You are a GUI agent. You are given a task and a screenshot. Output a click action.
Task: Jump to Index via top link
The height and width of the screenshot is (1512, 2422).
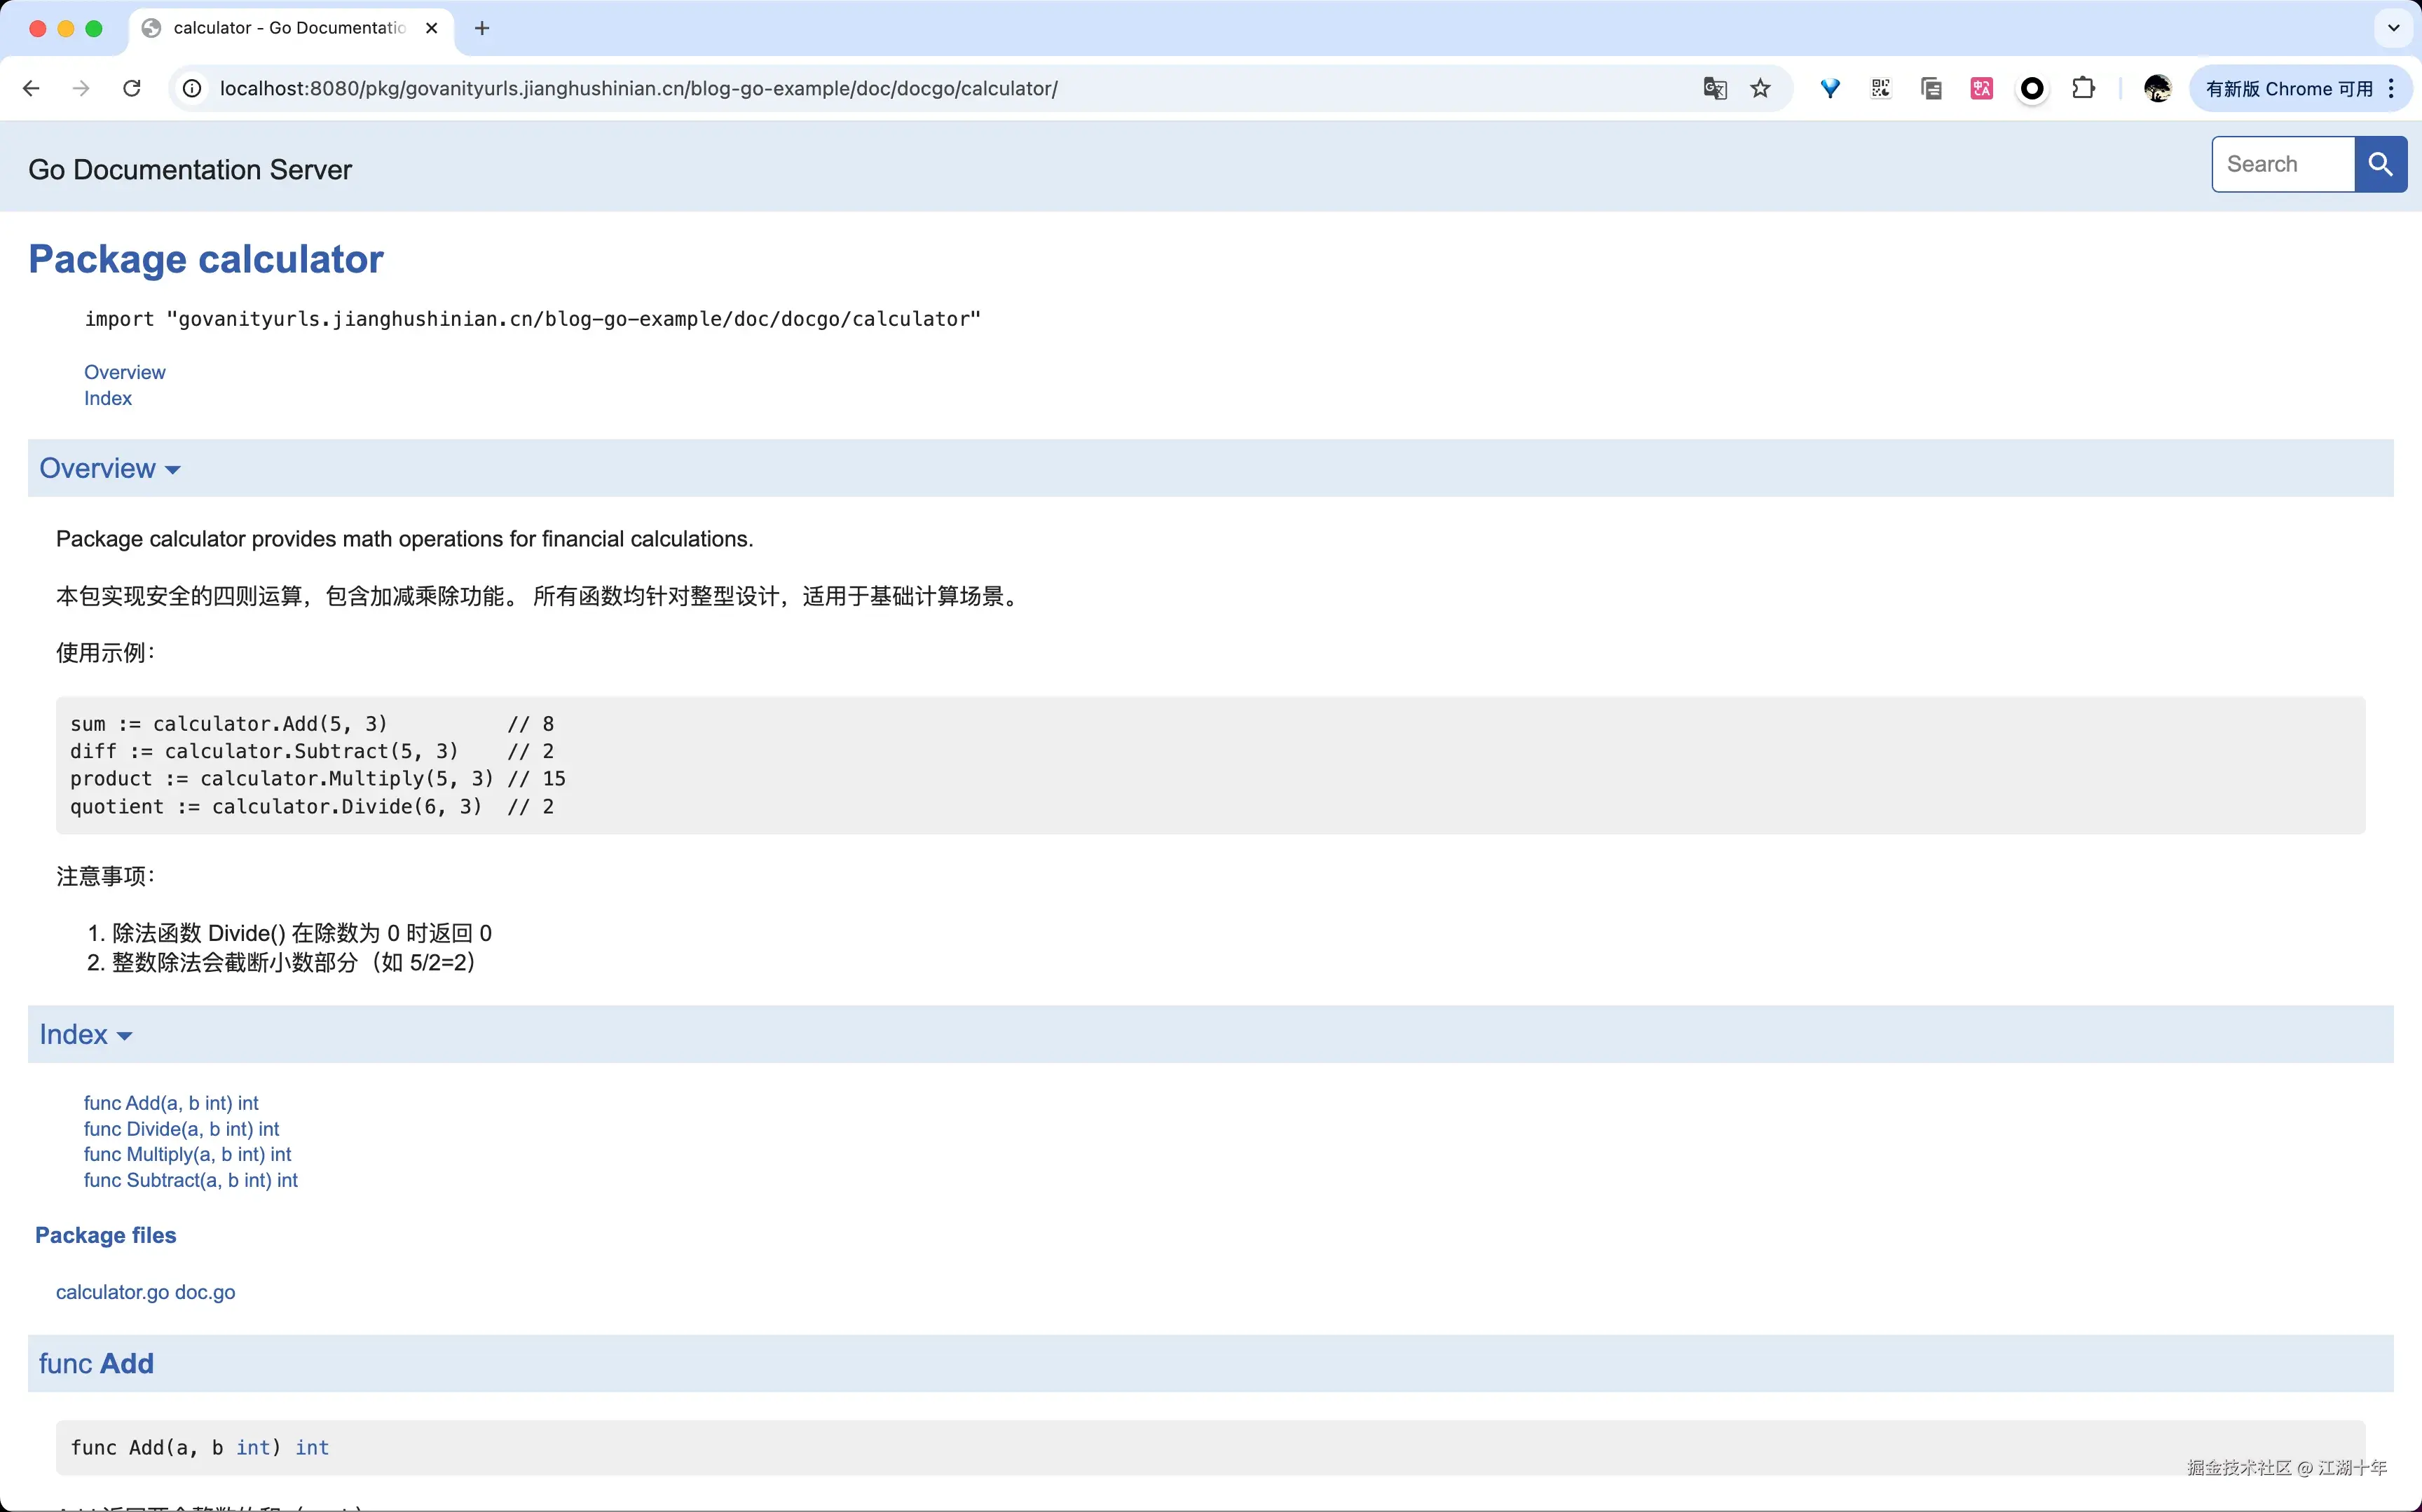click(107, 398)
